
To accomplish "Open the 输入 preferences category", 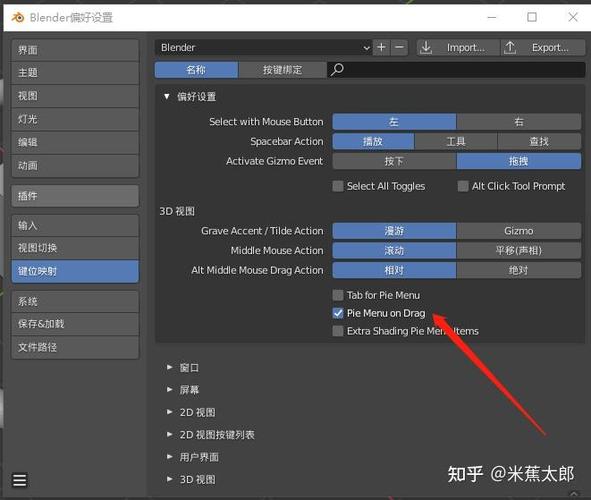I will (x=75, y=226).
